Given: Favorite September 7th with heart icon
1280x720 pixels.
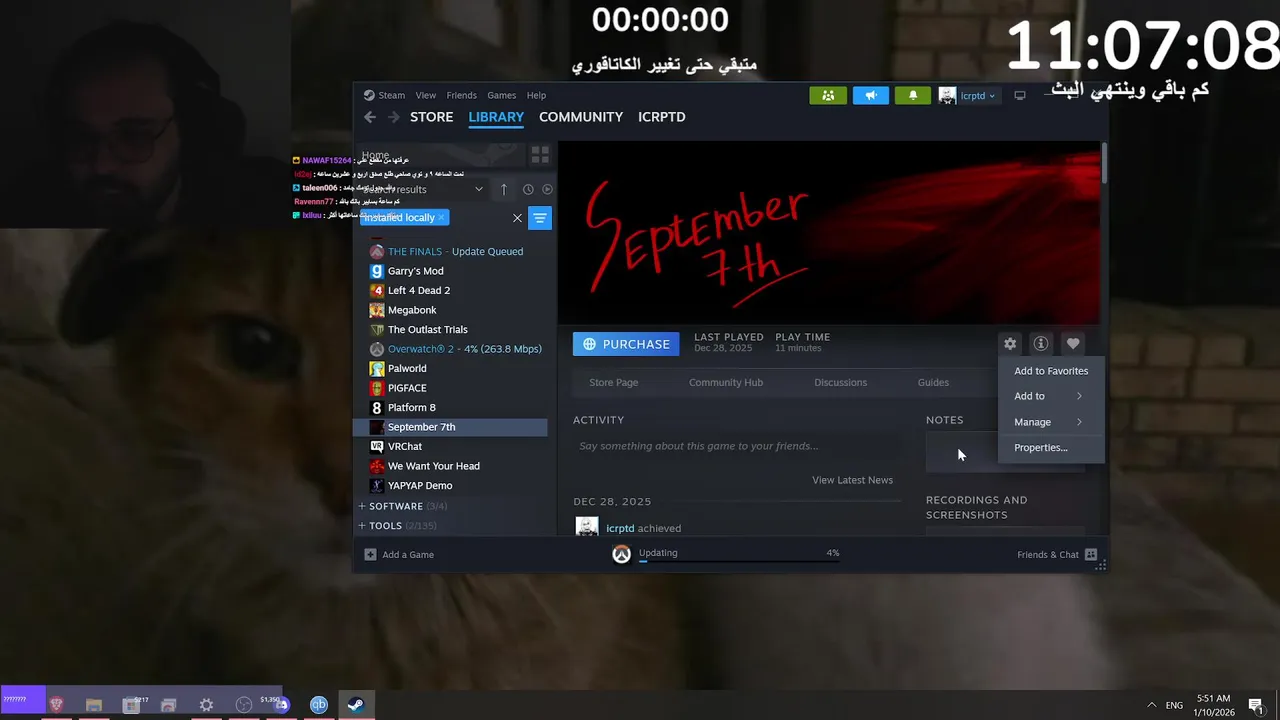Looking at the screenshot, I should coord(1073,343).
